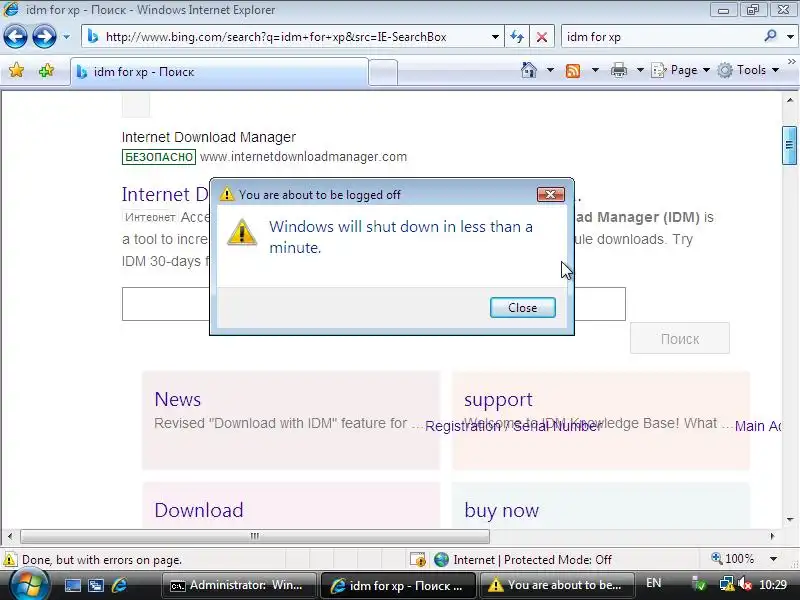Expand the zoom level dropdown arrow
The height and width of the screenshot is (600, 800).
pyautogui.click(x=773, y=559)
